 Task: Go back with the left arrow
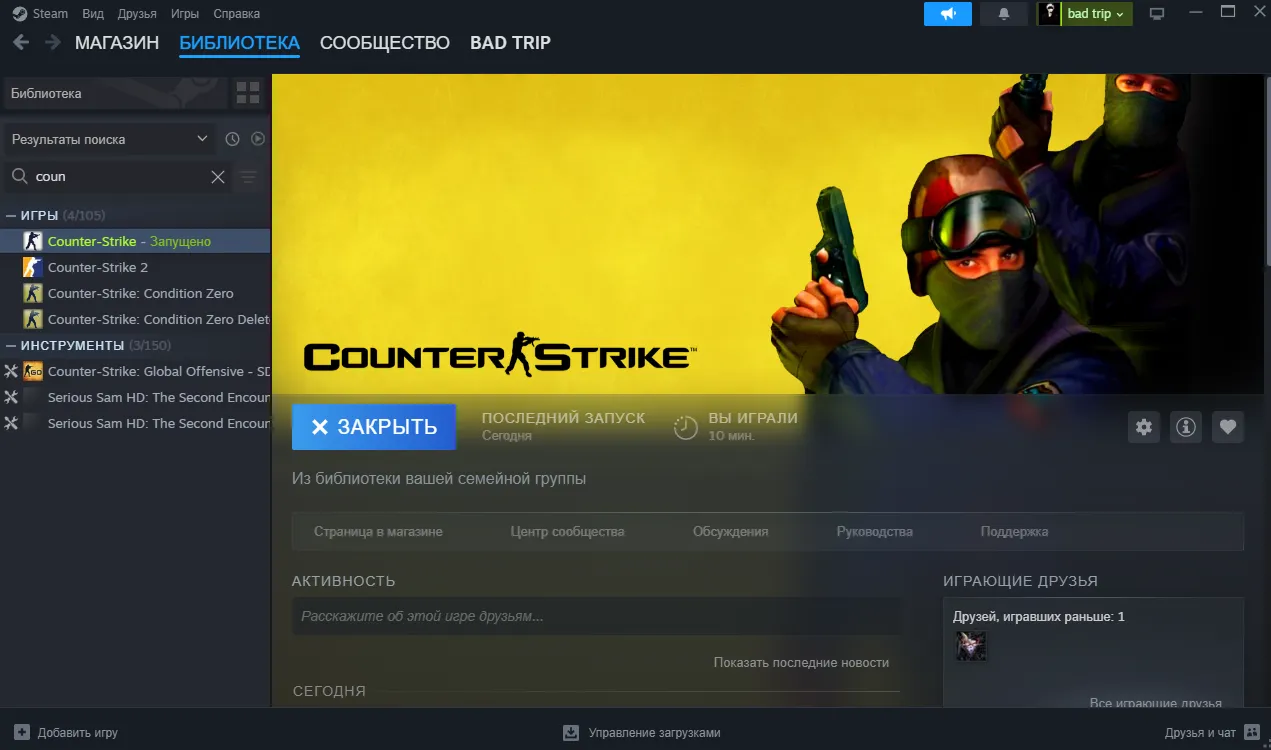(21, 43)
